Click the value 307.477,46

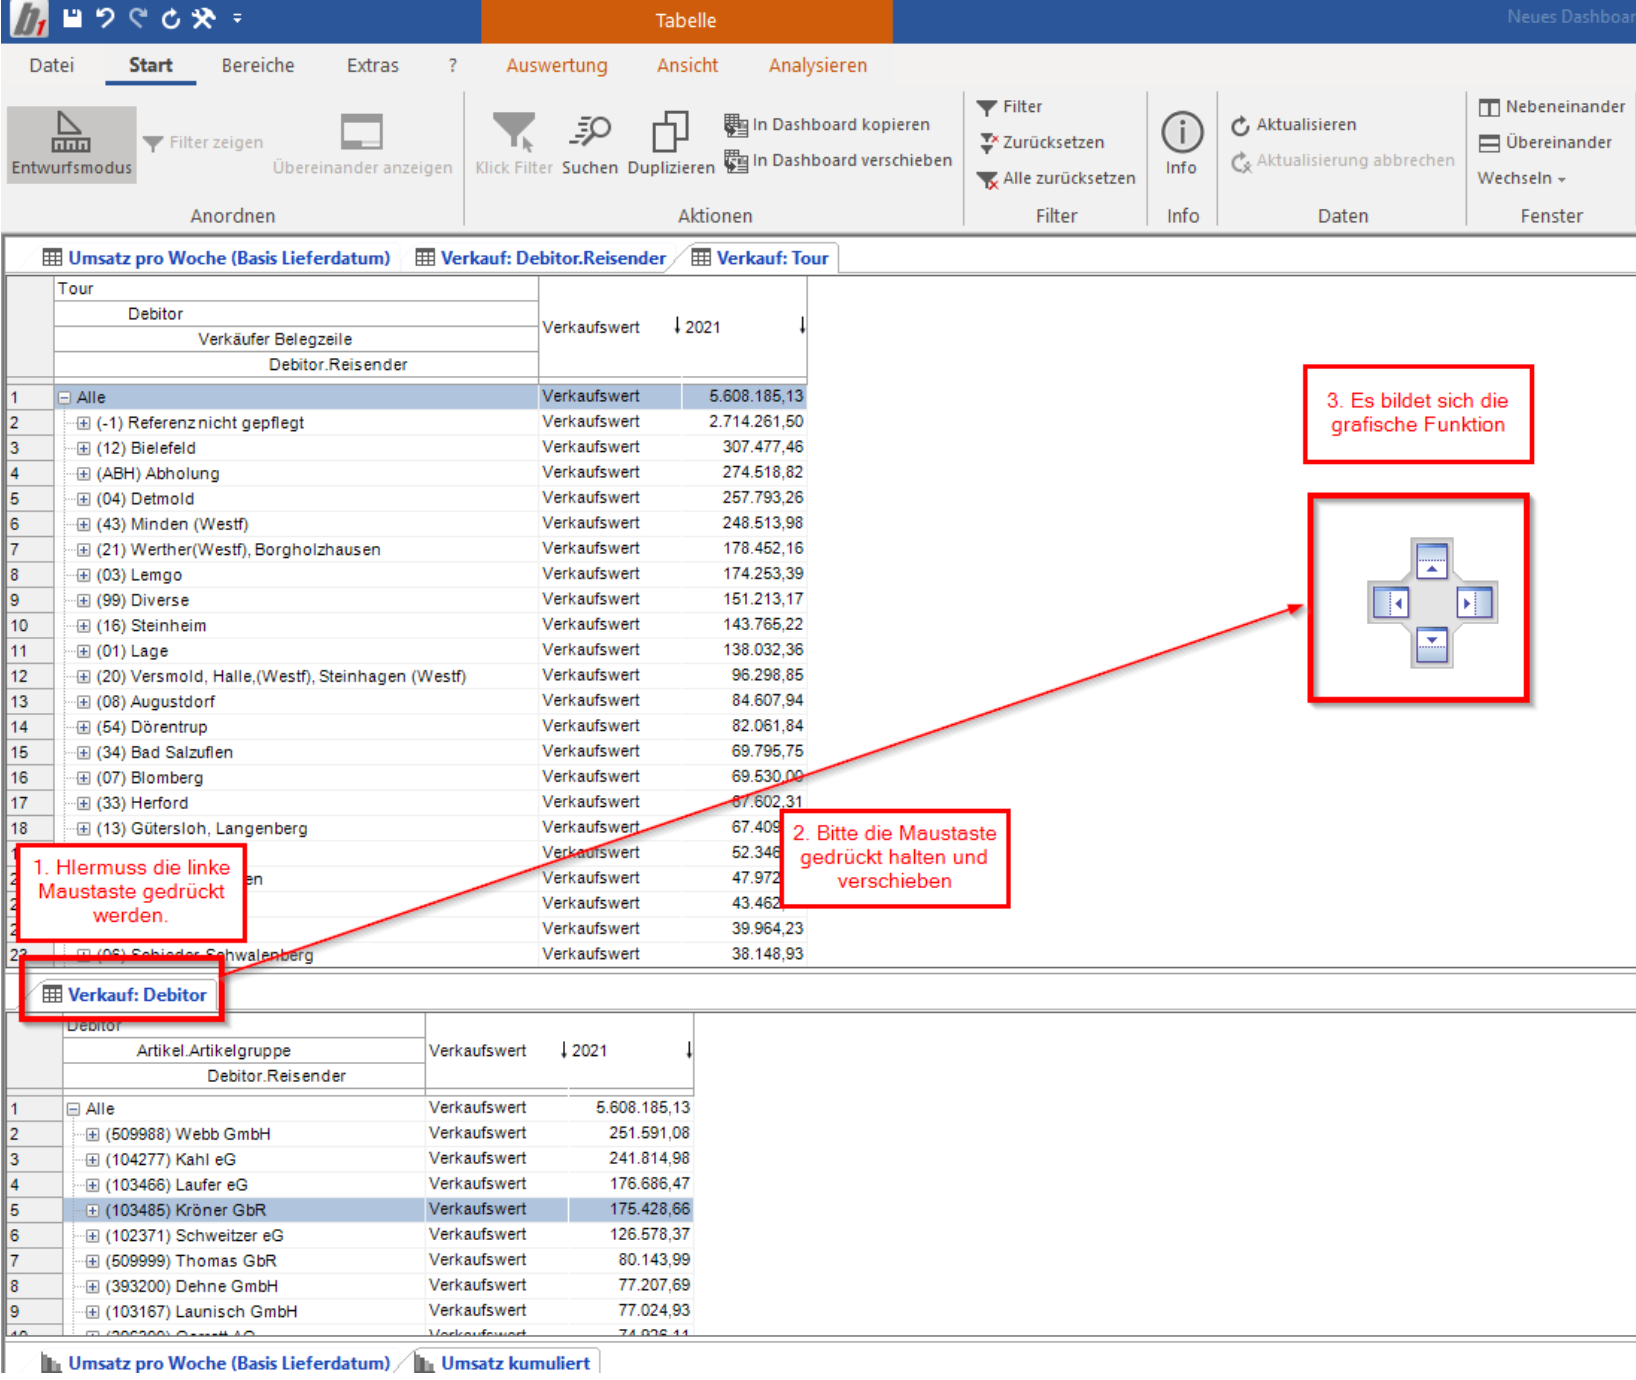[x=762, y=447]
